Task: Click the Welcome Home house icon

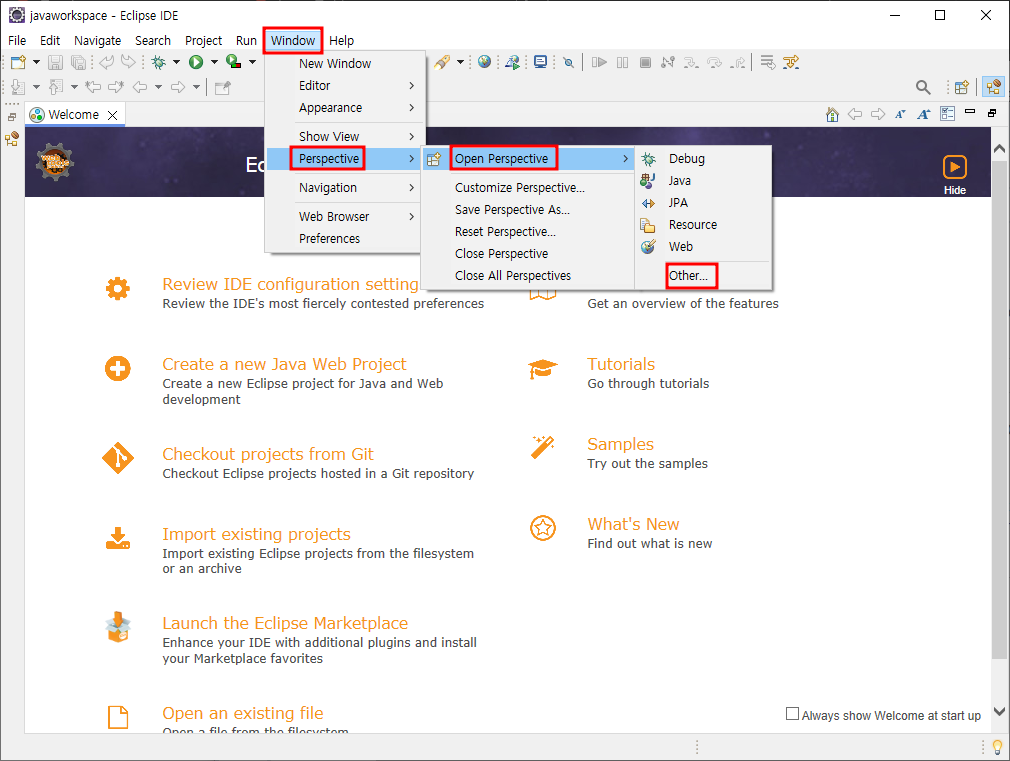Action: click(832, 115)
